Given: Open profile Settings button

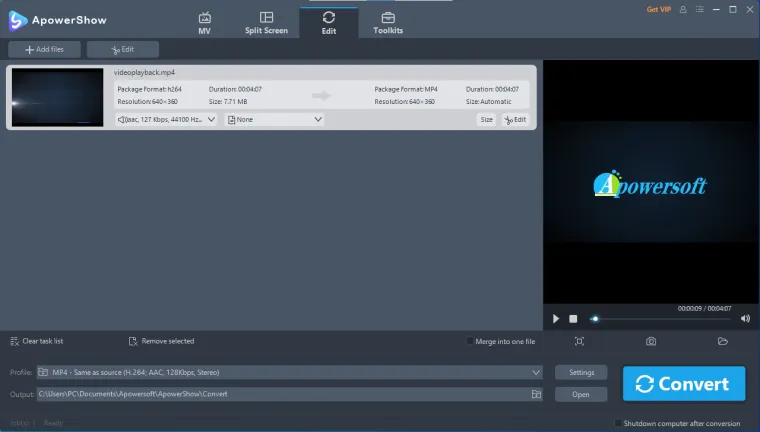Looking at the screenshot, I should tap(581, 372).
